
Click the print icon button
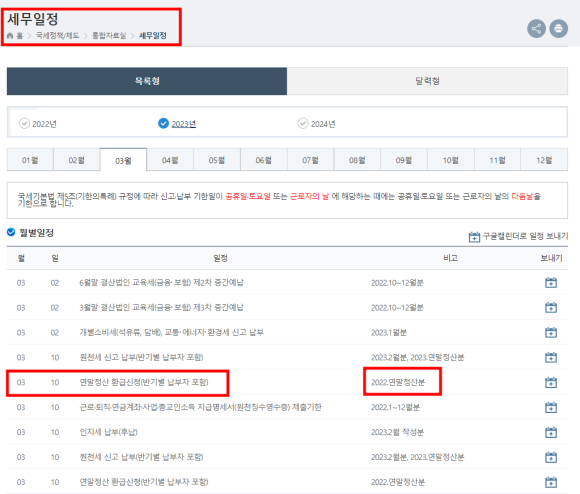pyautogui.click(x=559, y=28)
